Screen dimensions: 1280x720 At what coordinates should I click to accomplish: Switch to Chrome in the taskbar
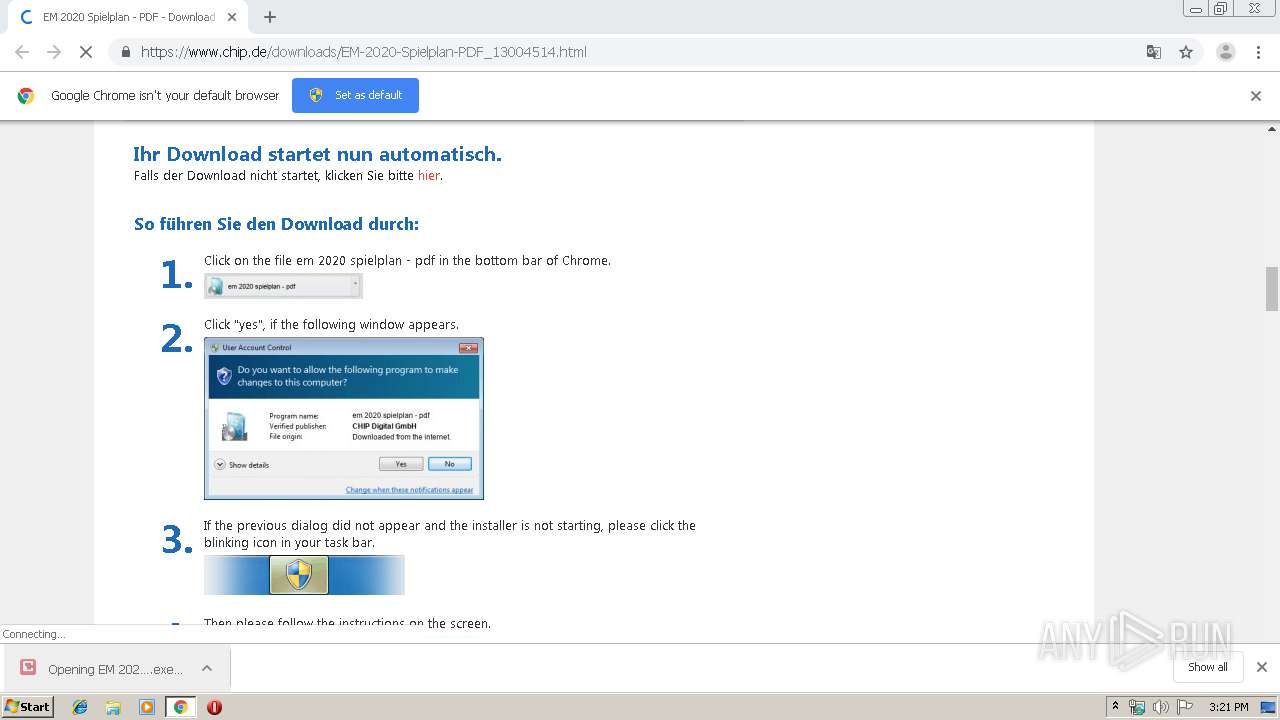(180, 707)
